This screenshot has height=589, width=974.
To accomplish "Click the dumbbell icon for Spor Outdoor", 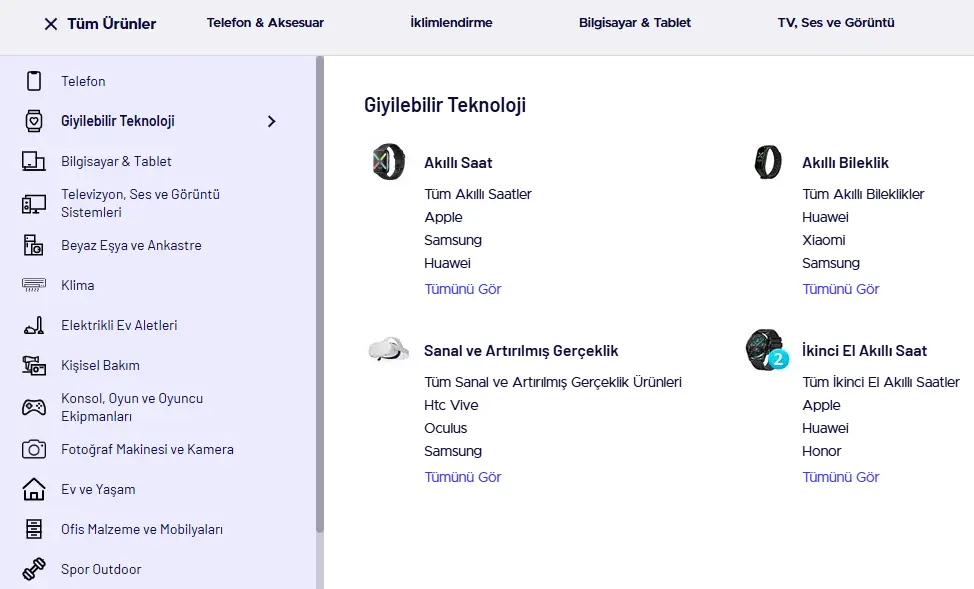I will pyautogui.click(x=34, y=569).
